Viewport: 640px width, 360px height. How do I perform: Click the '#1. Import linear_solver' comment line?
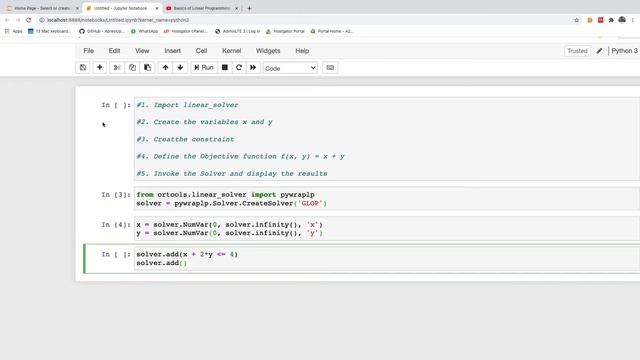[x=187, y=105]
